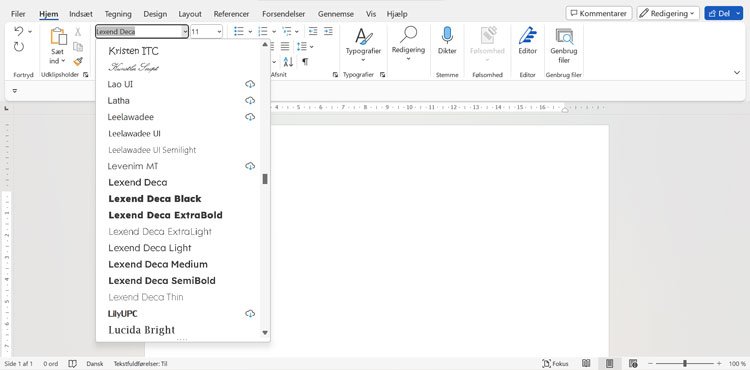
Task: Collapse the ribbon with chevron
Action: pyautogui.click(x=737, y=72)
